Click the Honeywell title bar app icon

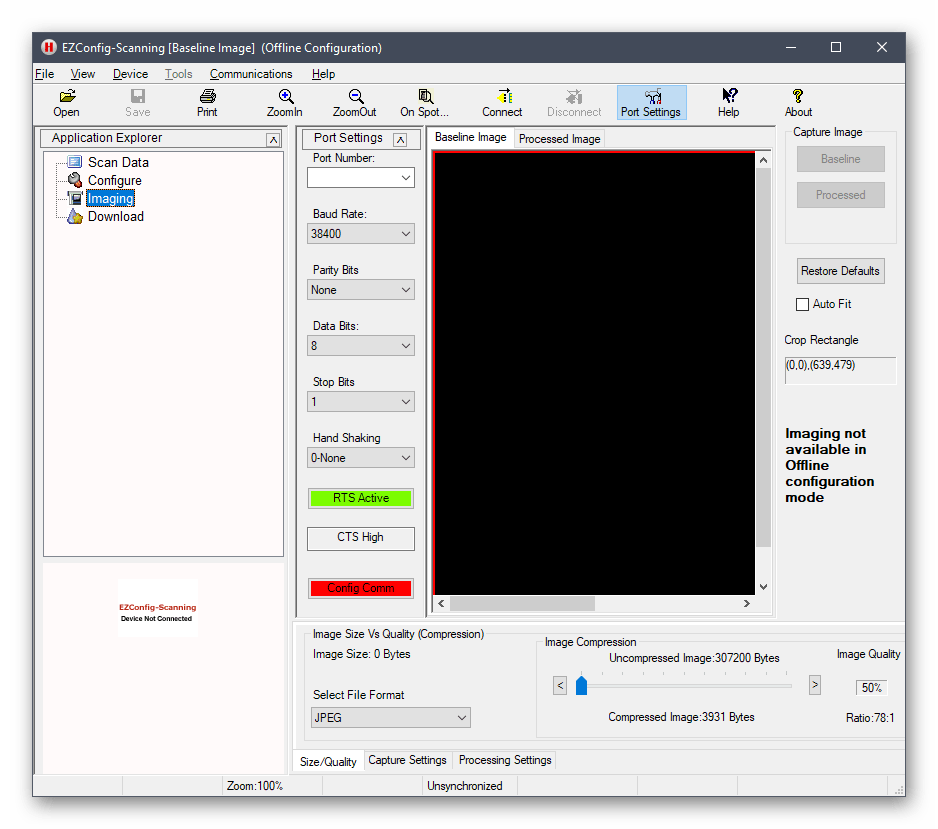pos(48,47)
